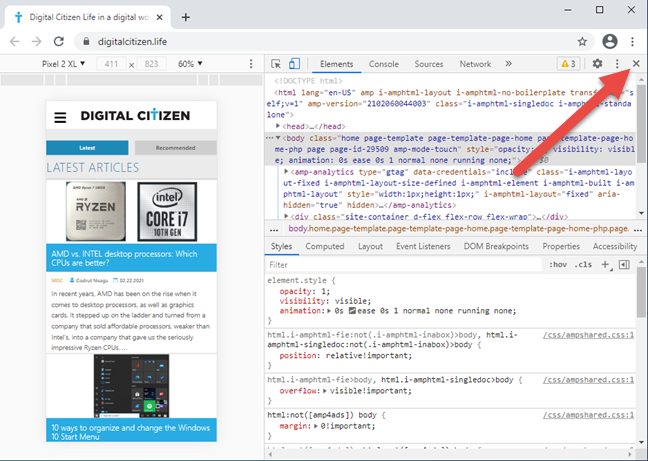
Task: Close the DevTools panel
Action: pyautogui.click(x=636, y=64)
